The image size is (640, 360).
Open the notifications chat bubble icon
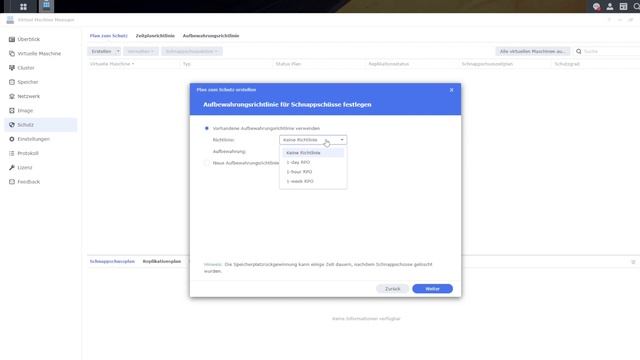pos(596,7)
